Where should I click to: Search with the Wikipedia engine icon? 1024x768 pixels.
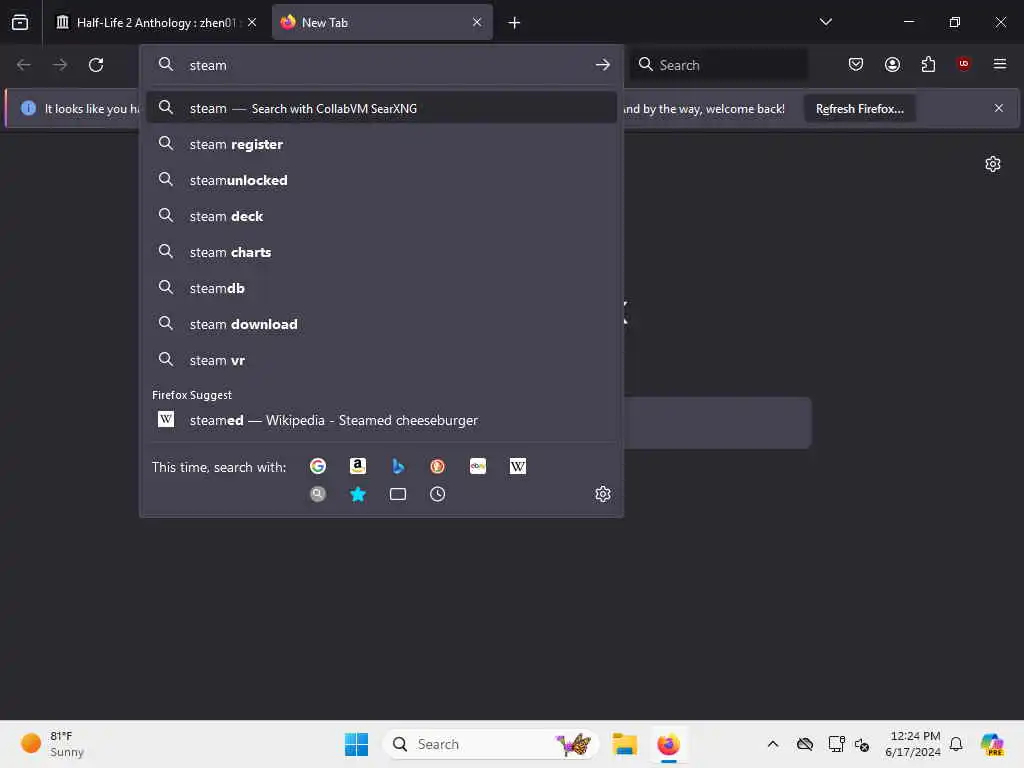coord(517,466)
